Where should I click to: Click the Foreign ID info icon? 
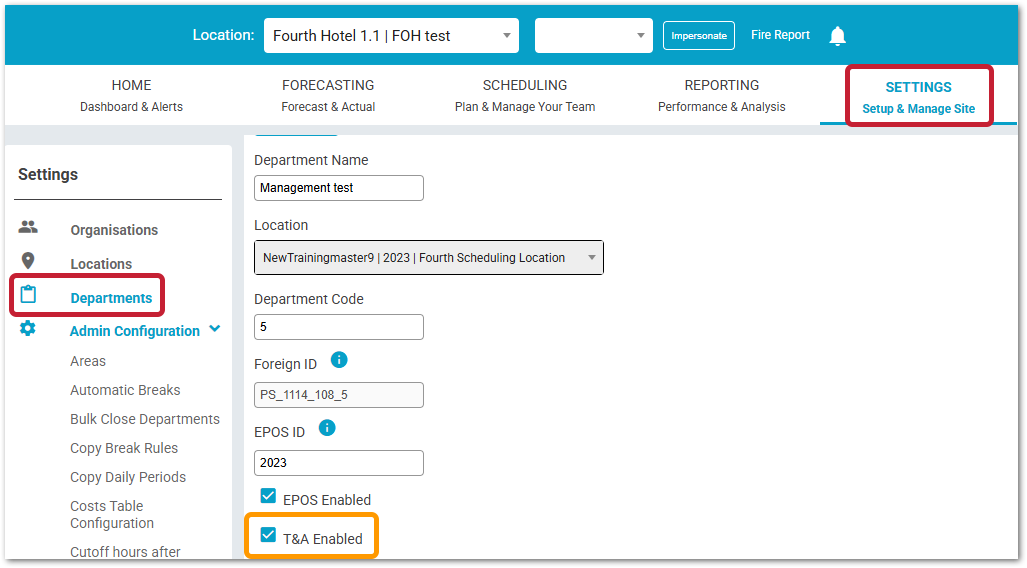pos(338,360)
